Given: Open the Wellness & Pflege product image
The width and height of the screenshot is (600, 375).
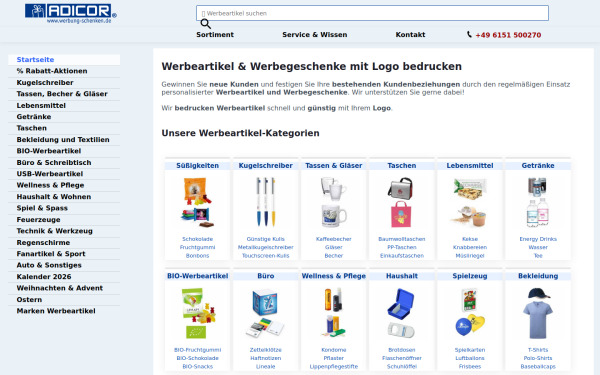Looking at the screenshot, I should [334, 313].
